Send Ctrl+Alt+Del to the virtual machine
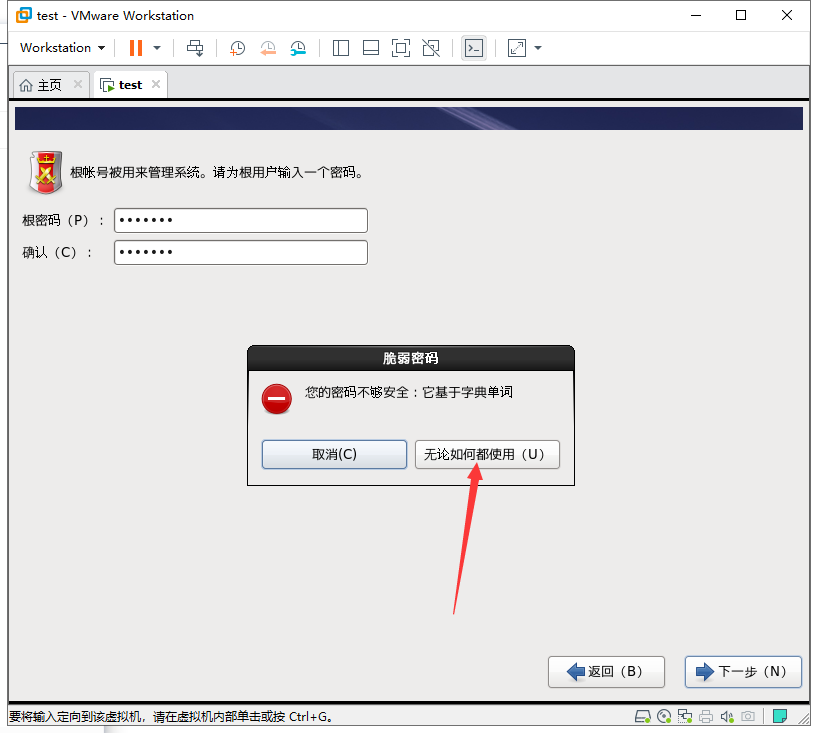Screen dimensions: 818x733 (195, 47)
